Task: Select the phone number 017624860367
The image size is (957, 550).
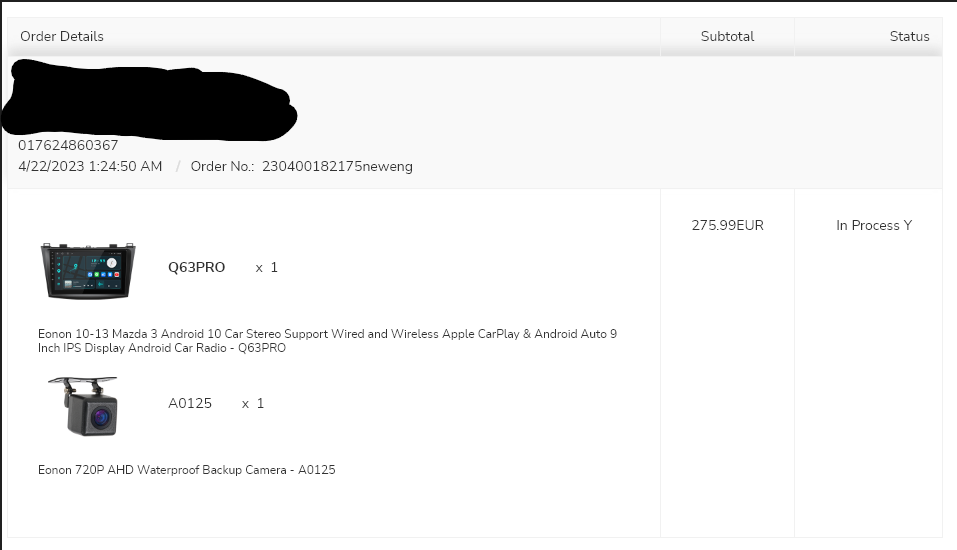Action: [68, 145]
